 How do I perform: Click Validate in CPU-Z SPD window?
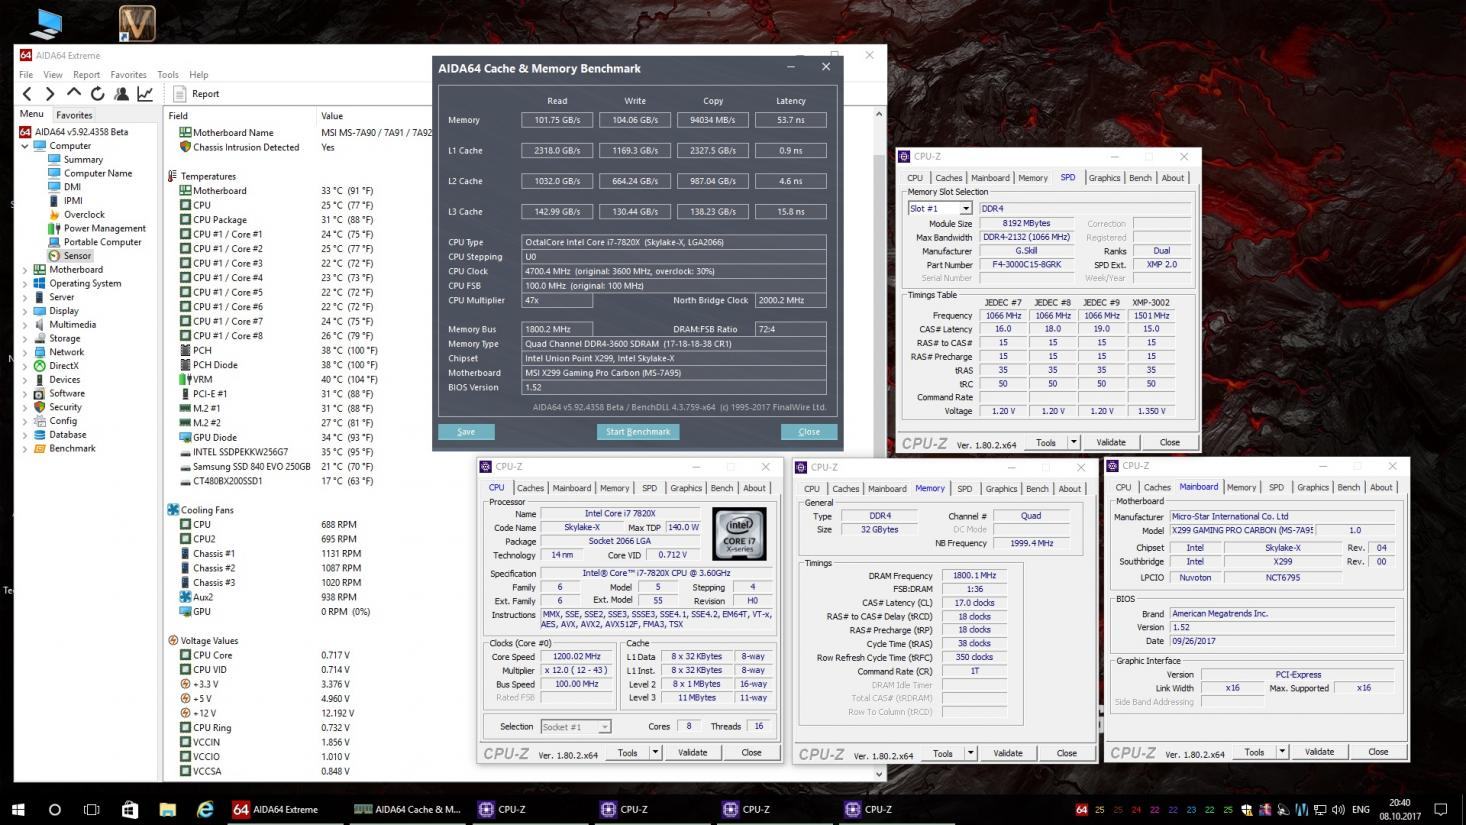[x=1111, y=442]
